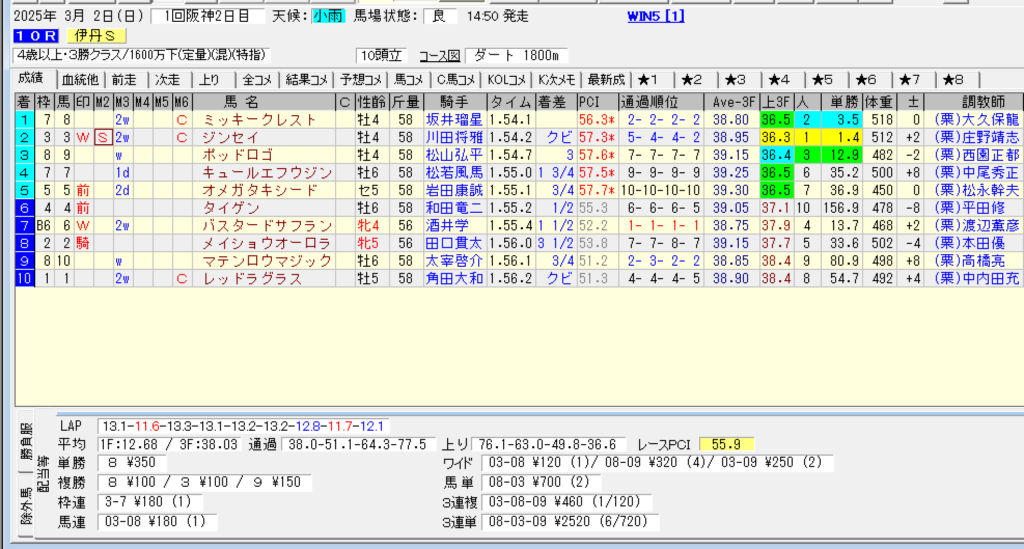Click the LAP times field
The height and width of the screenshot is (549, 1024).
tap(243, 427)
